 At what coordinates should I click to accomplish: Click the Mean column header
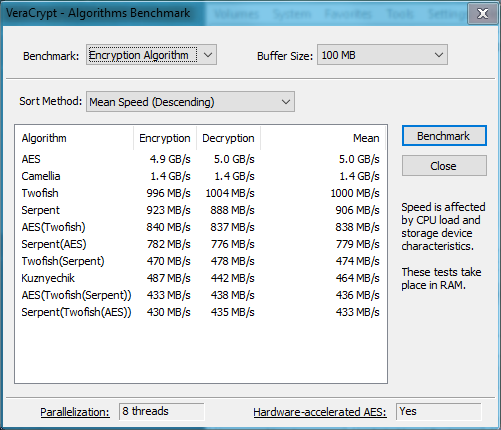tap(323, 138)
